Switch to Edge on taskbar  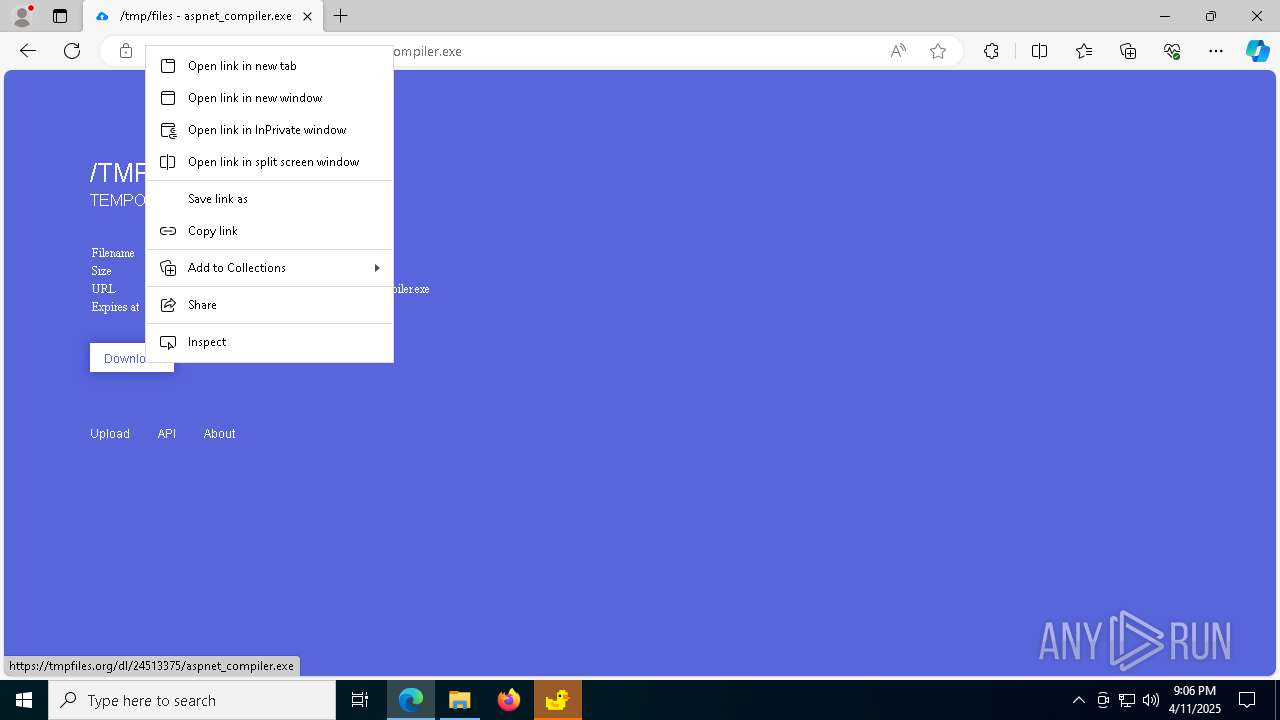coord(411,700)
